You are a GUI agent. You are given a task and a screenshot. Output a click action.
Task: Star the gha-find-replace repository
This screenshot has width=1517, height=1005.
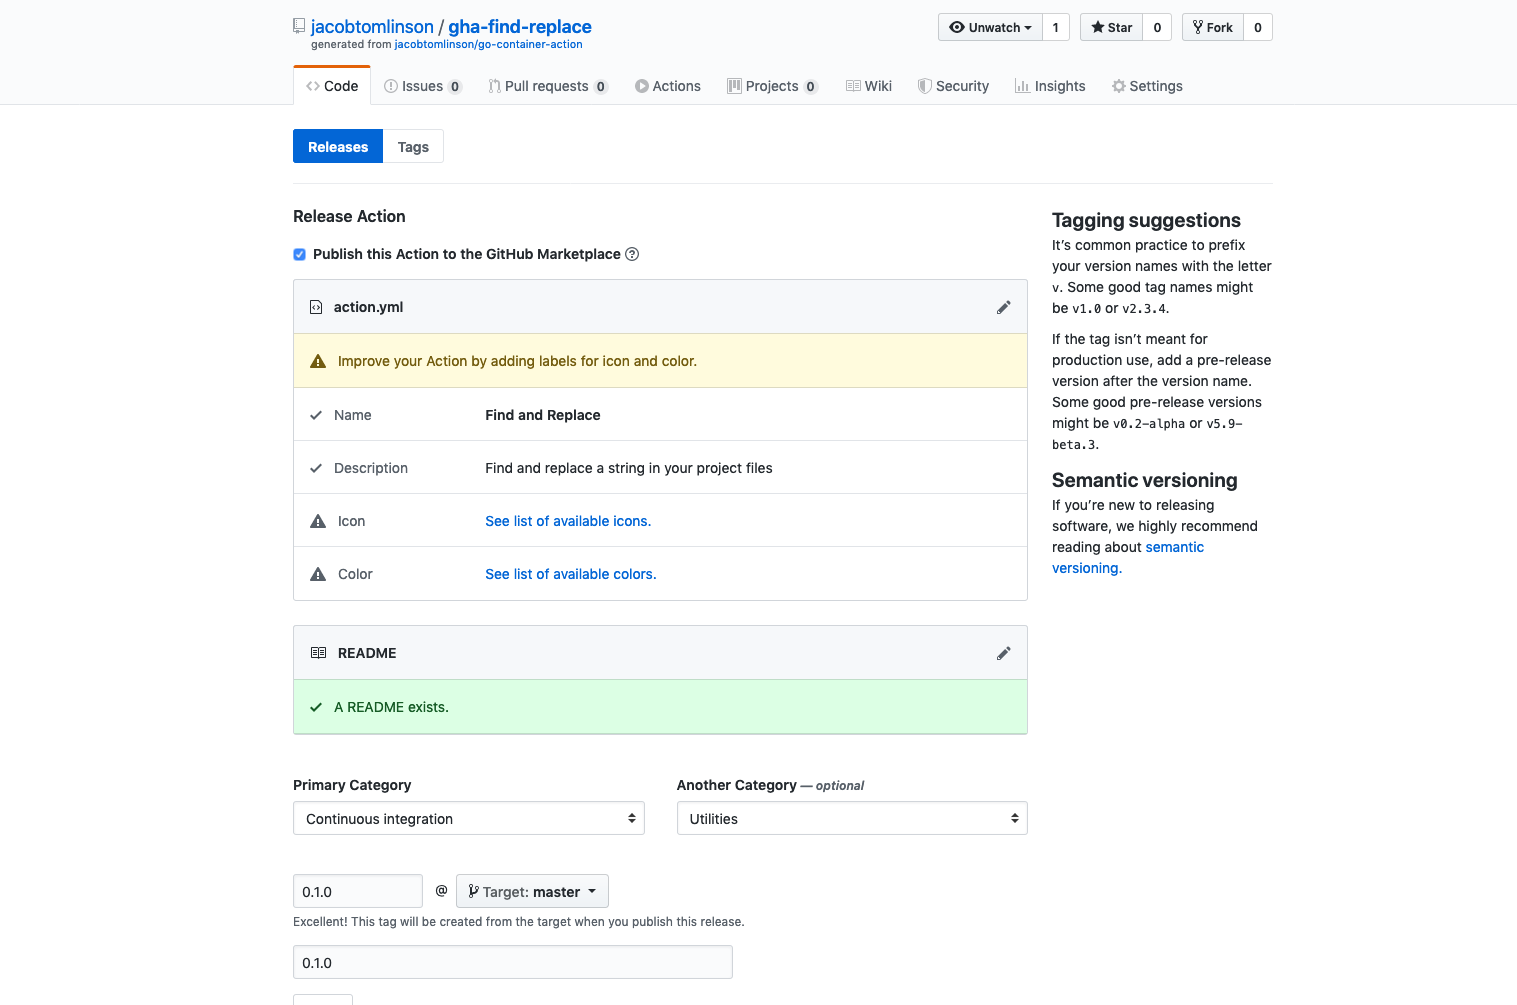[x=1111, y=27]
